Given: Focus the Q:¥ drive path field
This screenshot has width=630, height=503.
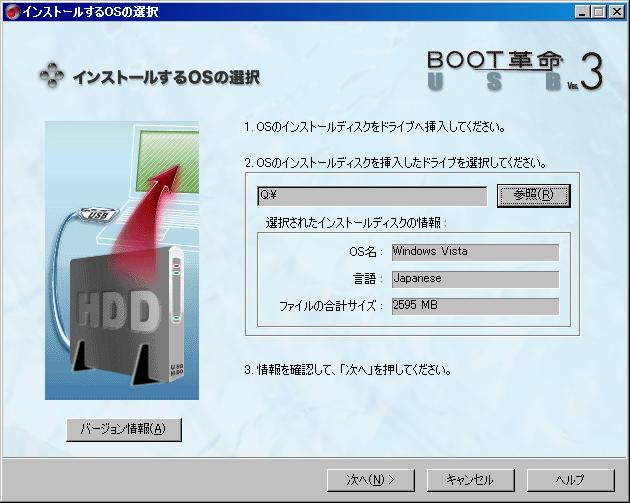Looking at the screenshot, I should coord(372,196).
